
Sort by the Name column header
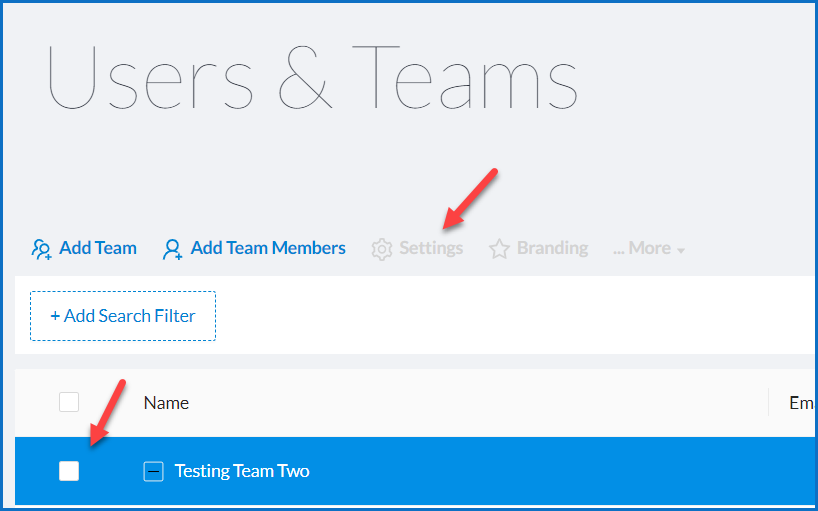click(x=166, y=403)
